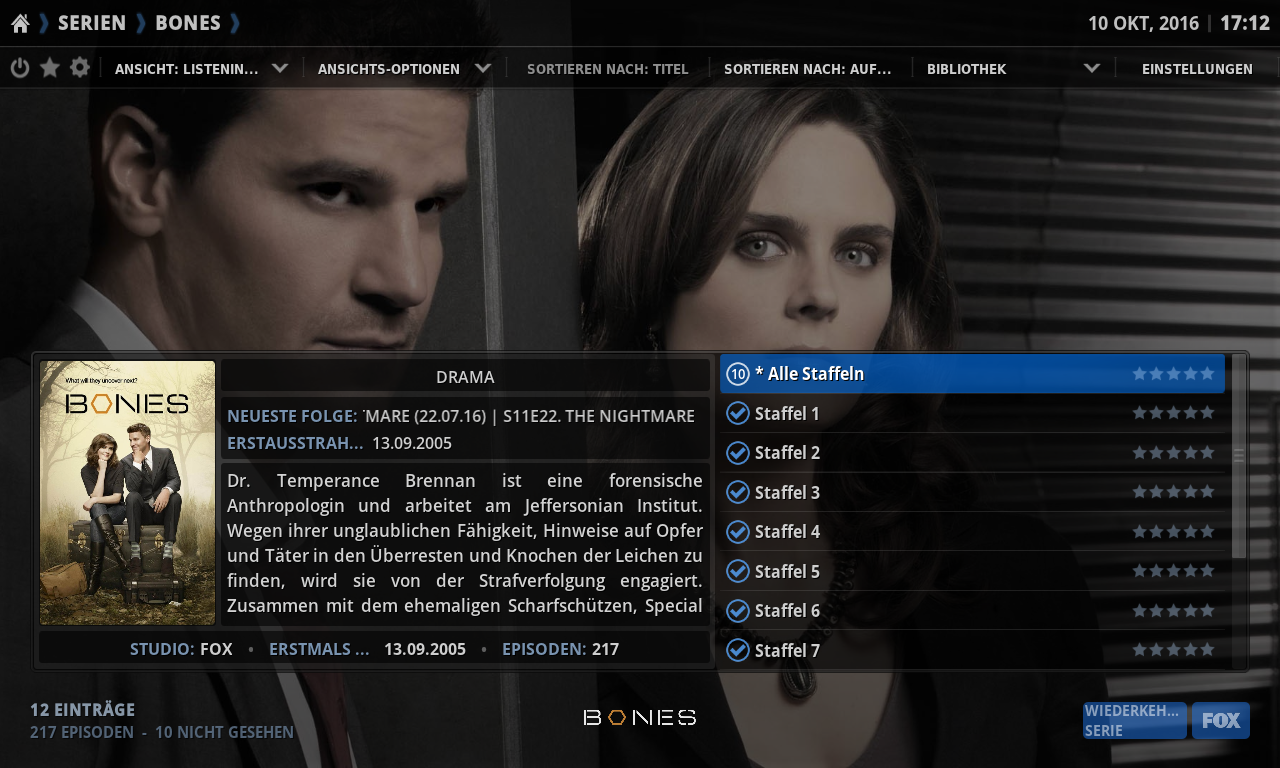The height and width of the screenshot is (768, 1280).
Task: Toggle watched checkmark on Staffel 1
Action: coord(738,413)
